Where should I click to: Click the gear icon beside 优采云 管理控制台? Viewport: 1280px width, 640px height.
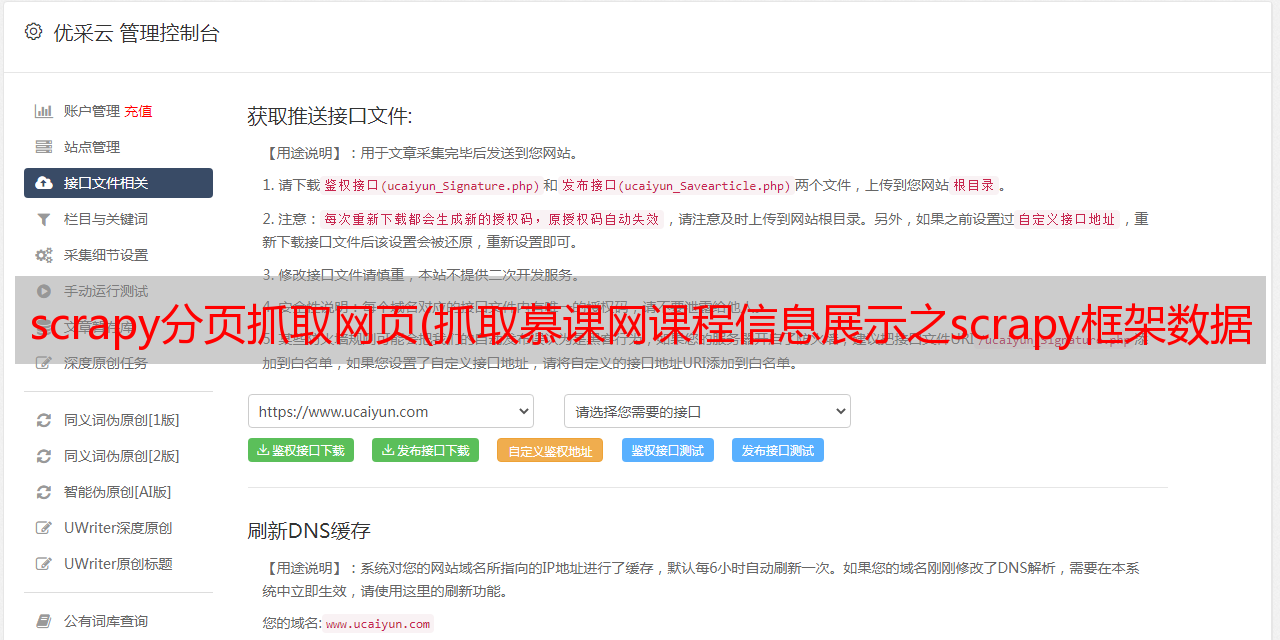[x=33, y=32]
